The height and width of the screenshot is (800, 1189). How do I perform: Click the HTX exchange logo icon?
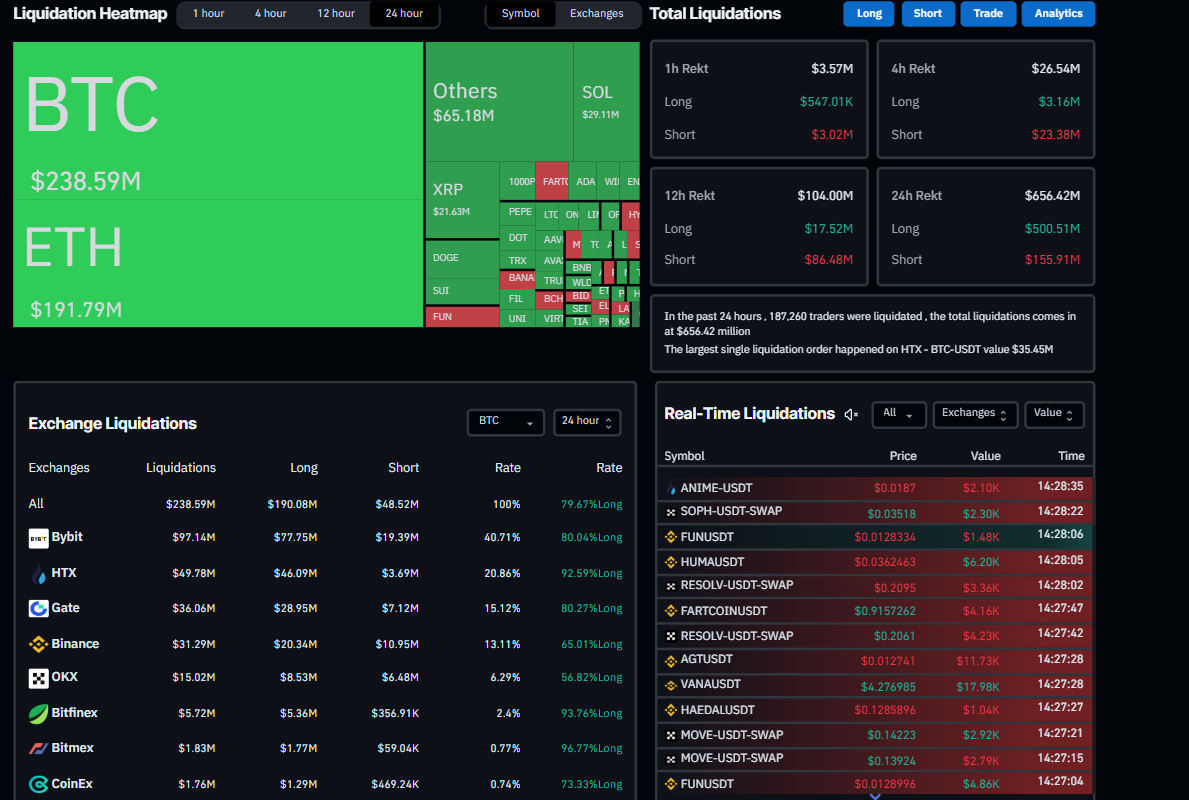pos(39,574)
